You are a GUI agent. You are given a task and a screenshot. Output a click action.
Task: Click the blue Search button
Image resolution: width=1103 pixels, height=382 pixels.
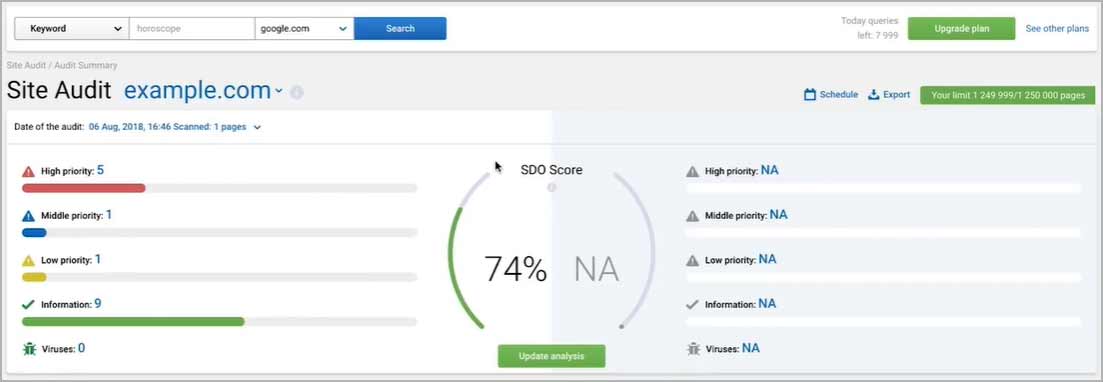(400, 29)
